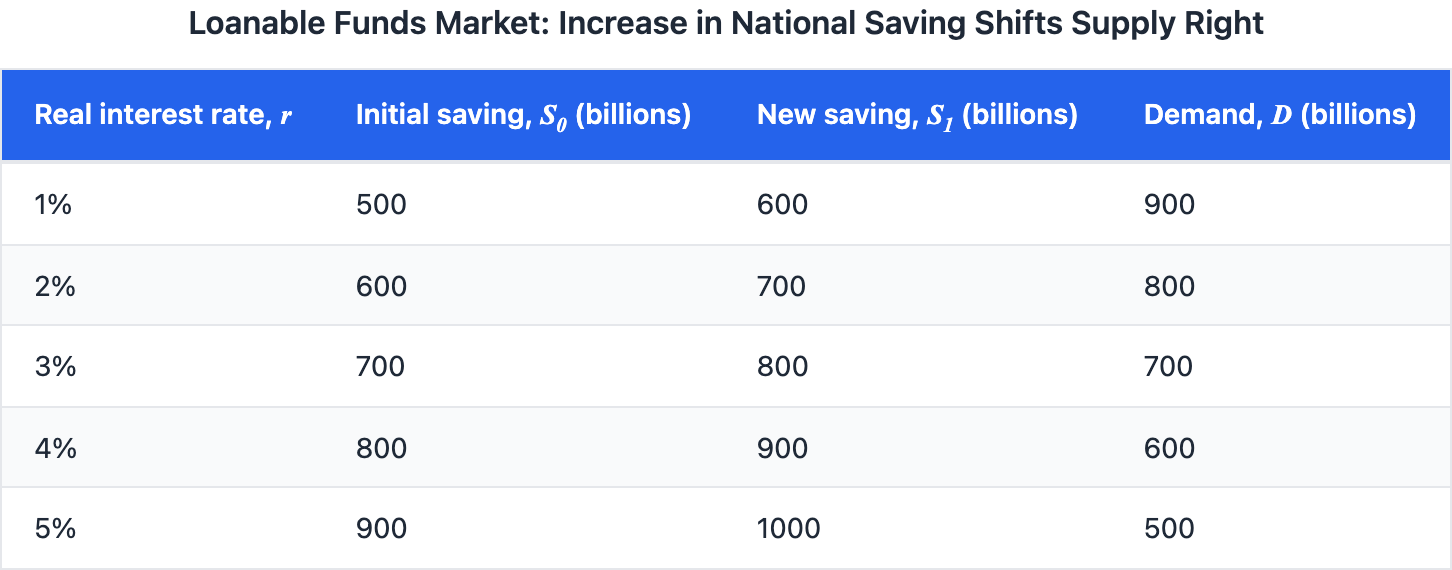
Task: Click the 2% interest rate cell
Action: (x=56, y=286)
